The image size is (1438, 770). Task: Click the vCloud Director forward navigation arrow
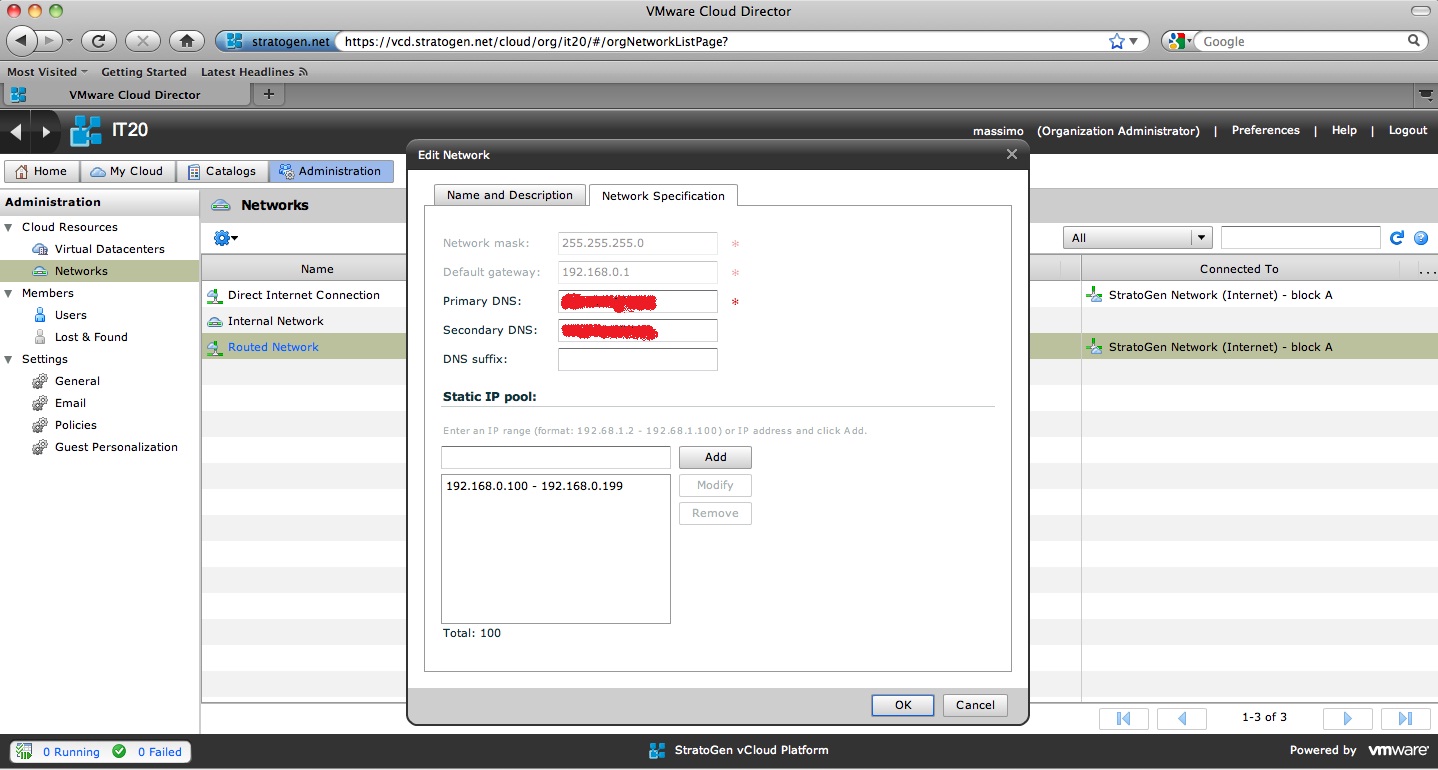click(45, 131)
